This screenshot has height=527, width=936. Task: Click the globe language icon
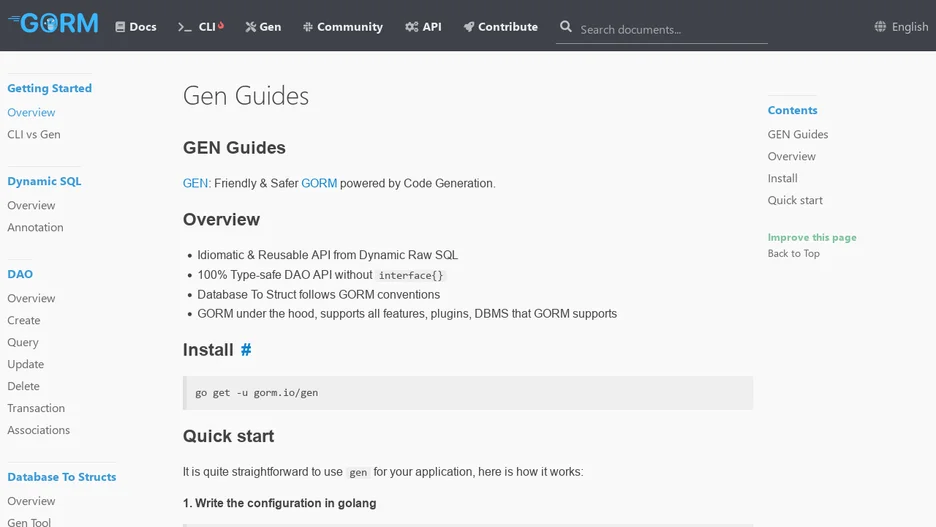(880, 26)
